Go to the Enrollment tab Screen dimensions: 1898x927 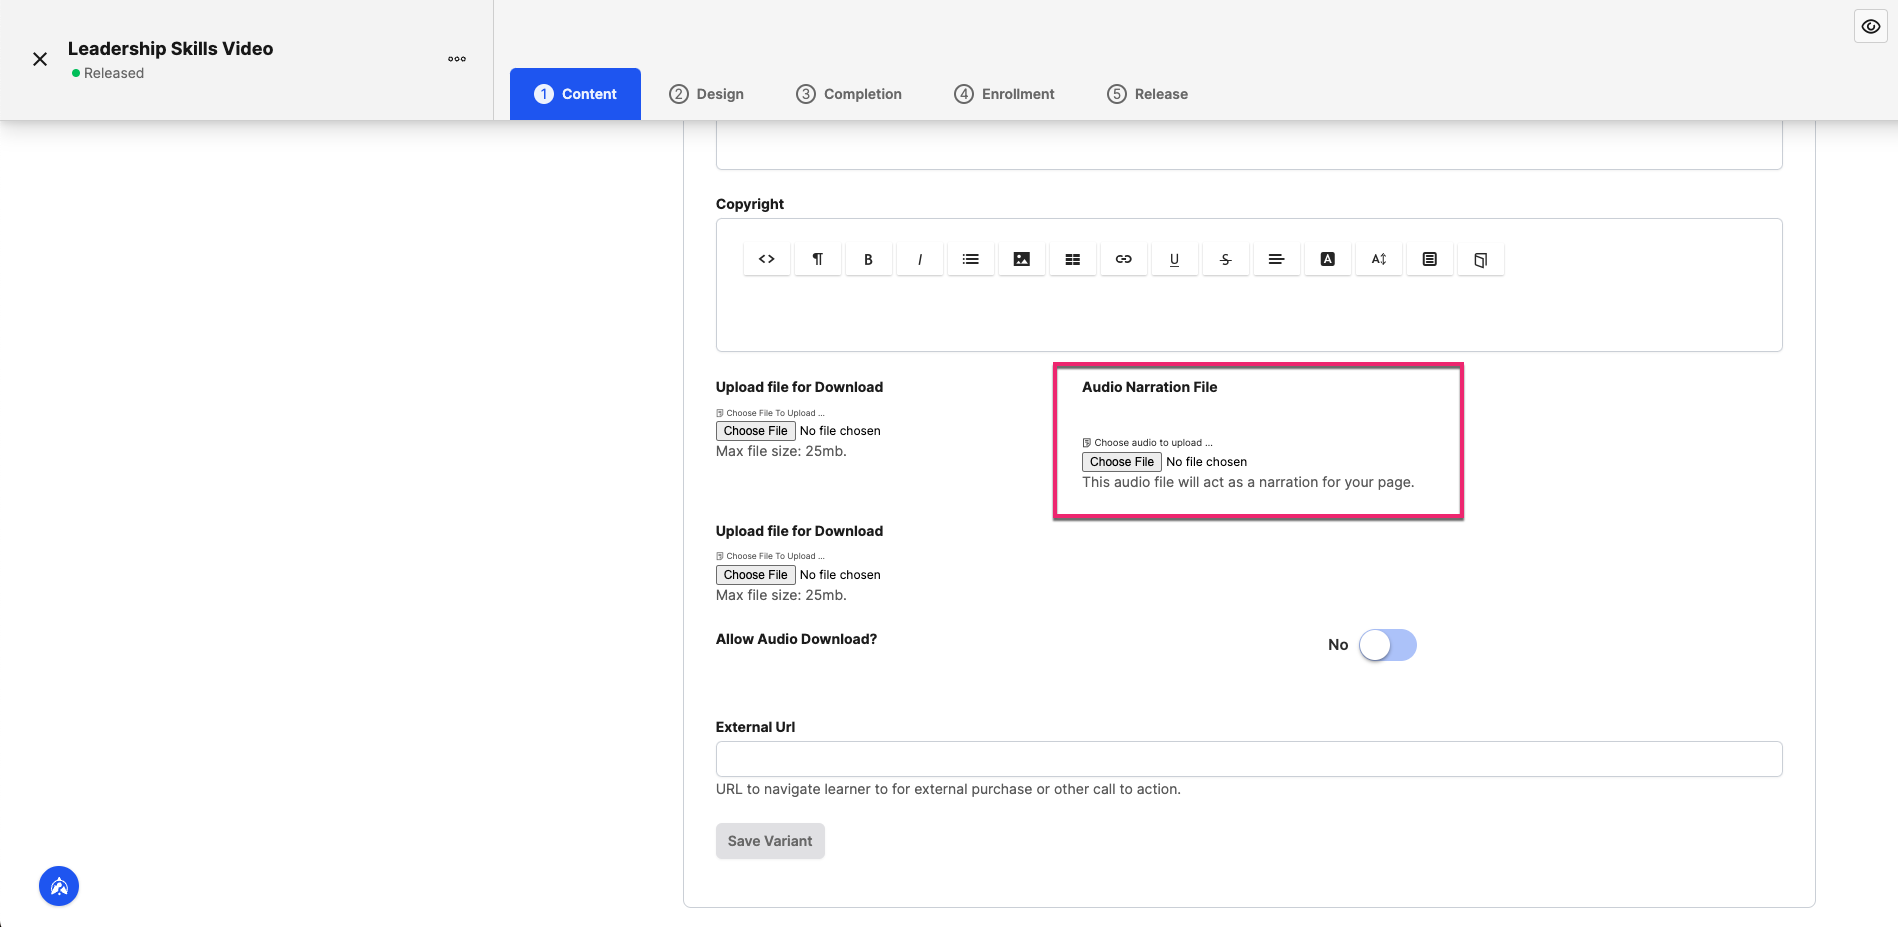coord(1005,94)
